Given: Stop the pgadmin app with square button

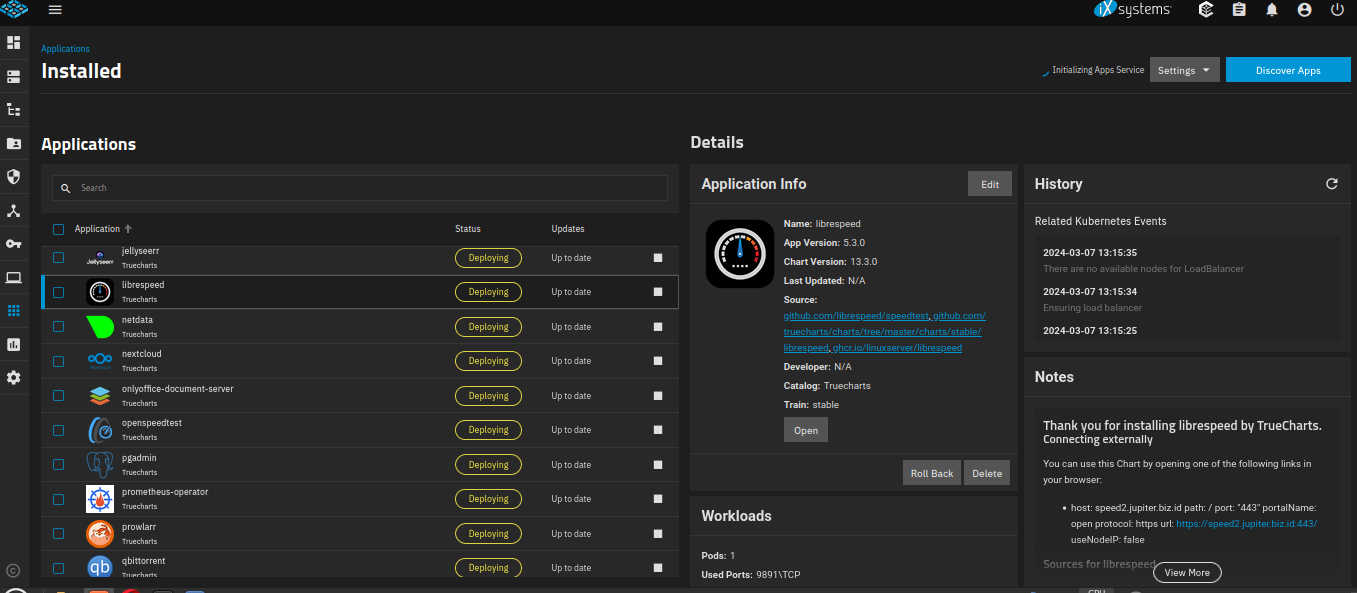Looking at the screenshot, I should pyautogui.click(x=658, y=465).
